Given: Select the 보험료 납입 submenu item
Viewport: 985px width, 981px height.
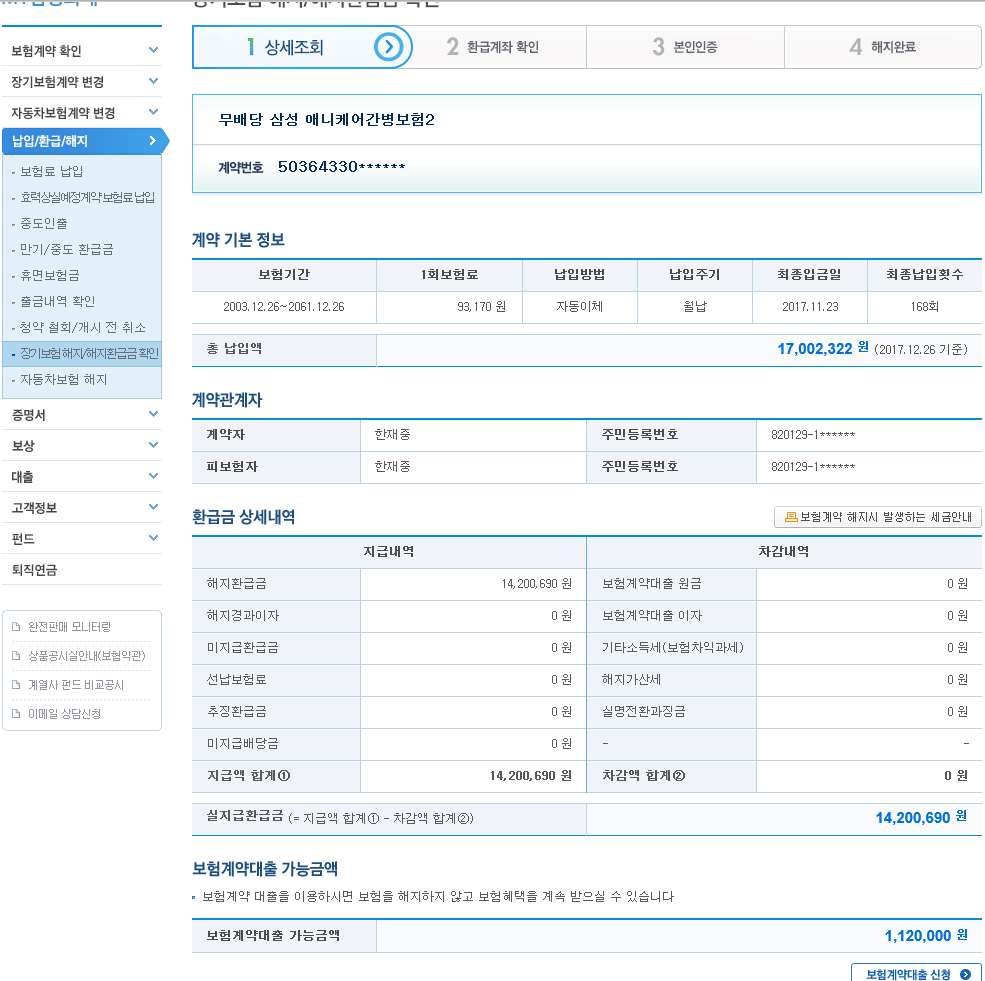Looking at the screenshot, I should 51,172.
